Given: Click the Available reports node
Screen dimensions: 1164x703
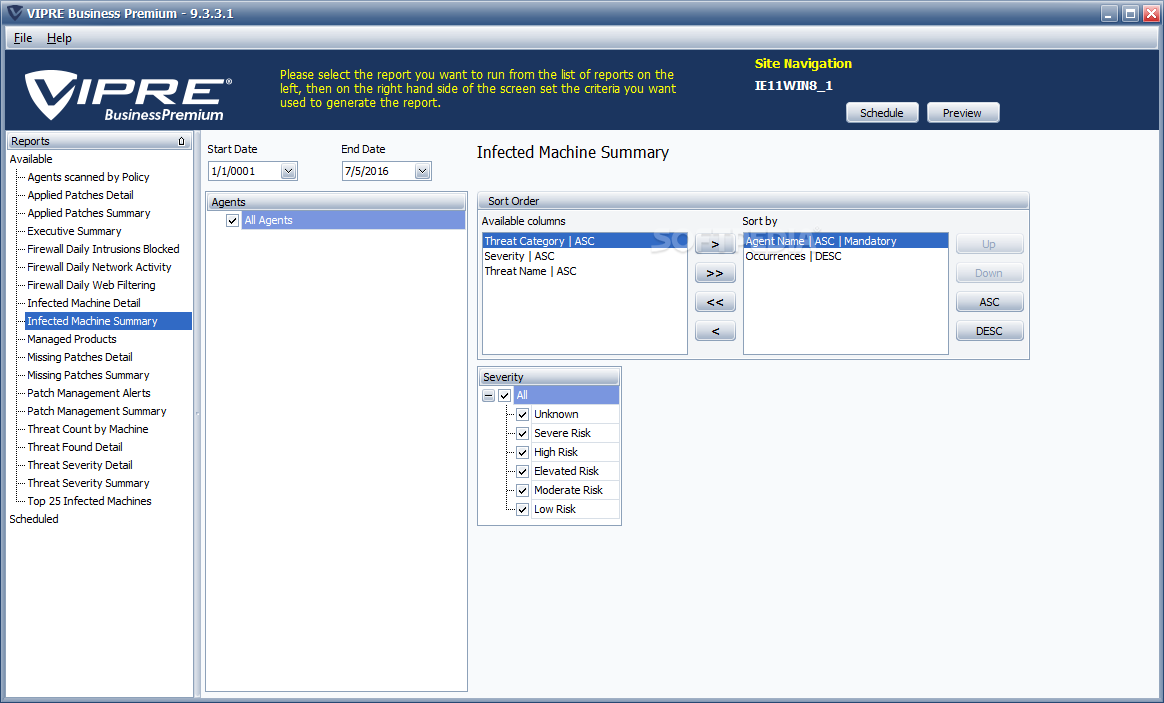Looking at the screenshot, I should click(x=31, y=159).
